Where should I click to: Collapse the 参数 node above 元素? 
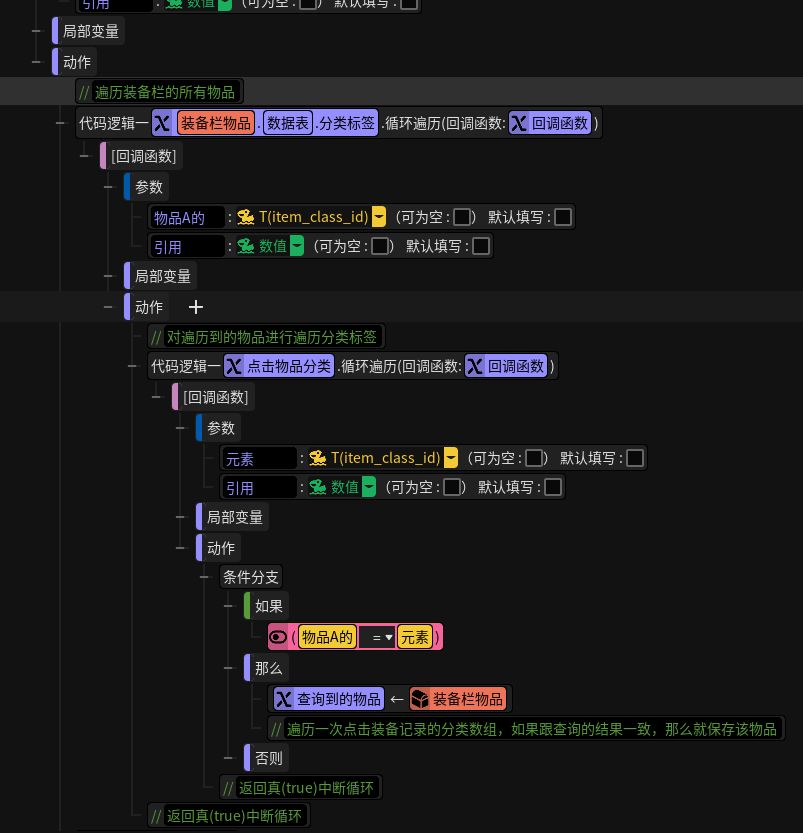click(x=181, y=428)
